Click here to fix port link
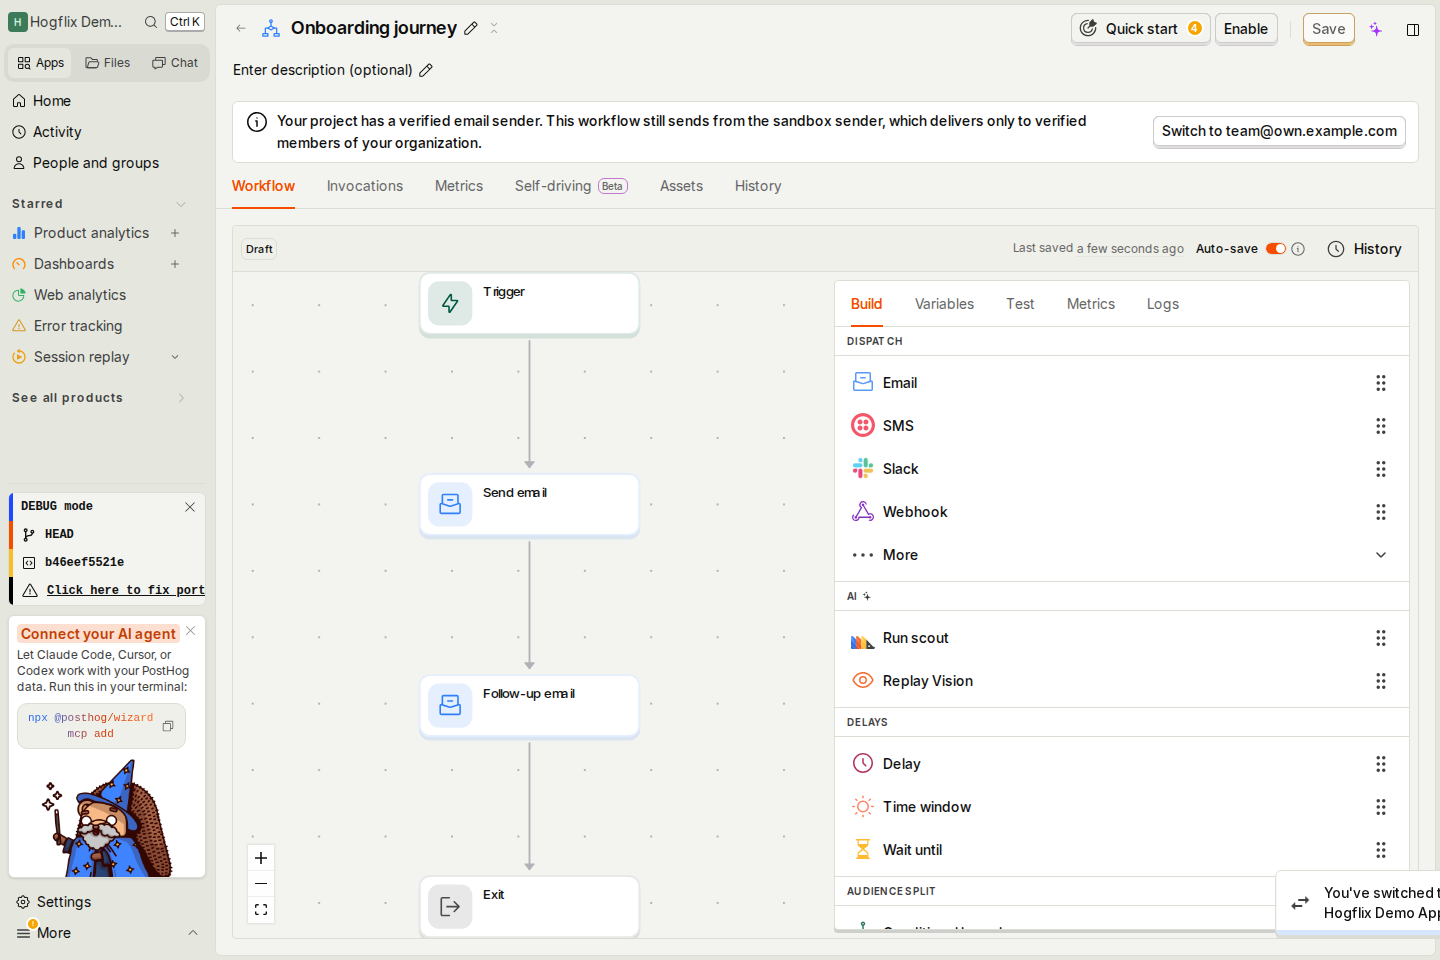Image resolution: width=1440 pixels, height=960 pixels. point(125,590)
